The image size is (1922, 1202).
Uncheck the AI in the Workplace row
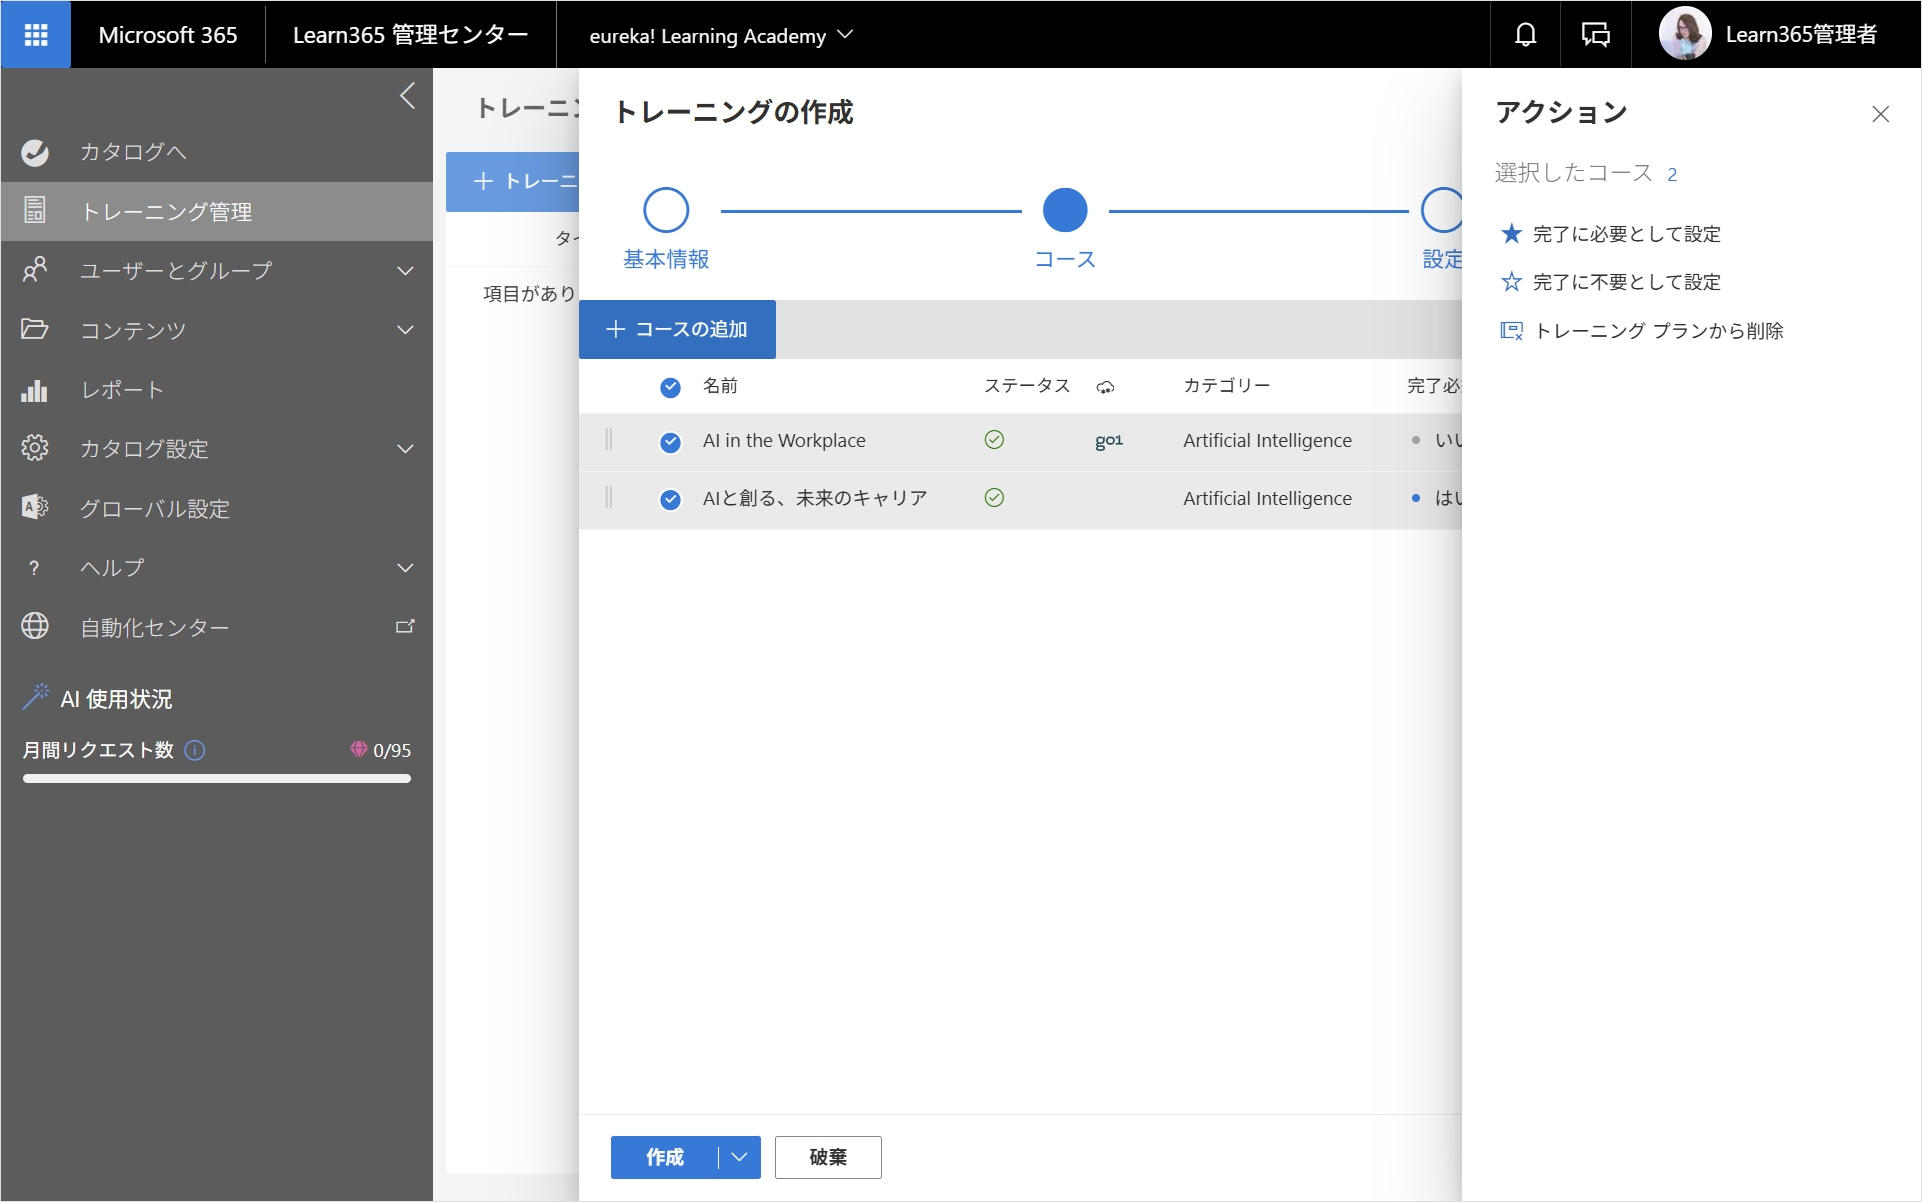pos(671,442)
